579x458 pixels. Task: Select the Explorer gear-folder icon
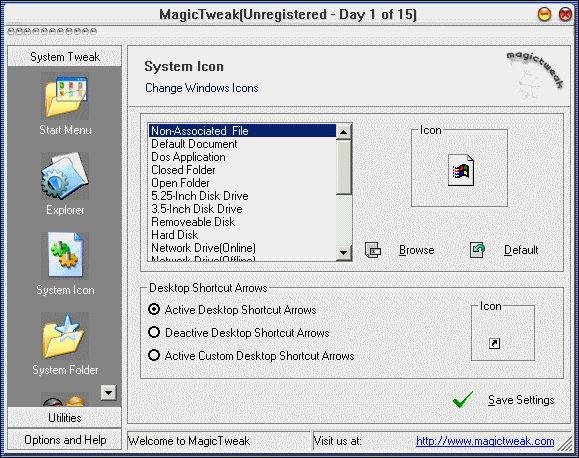pos(65,176)
